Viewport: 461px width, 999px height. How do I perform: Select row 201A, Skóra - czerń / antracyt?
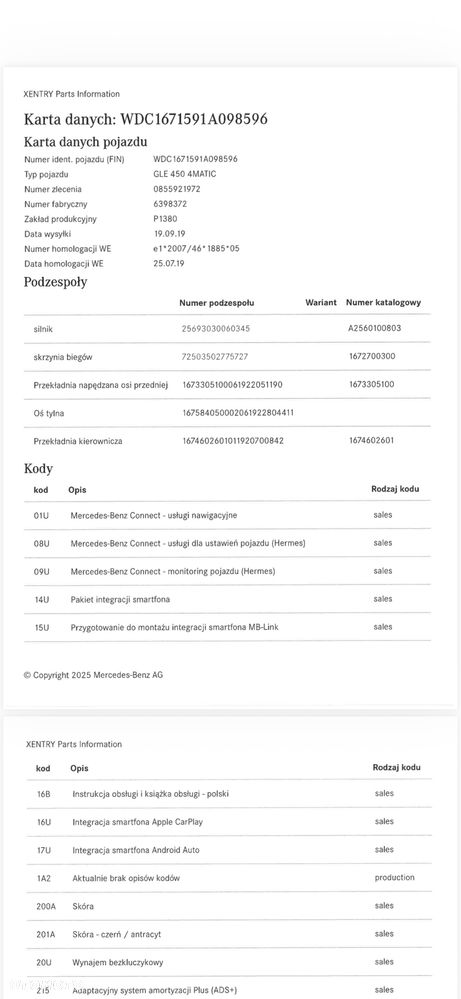[229, 934]
